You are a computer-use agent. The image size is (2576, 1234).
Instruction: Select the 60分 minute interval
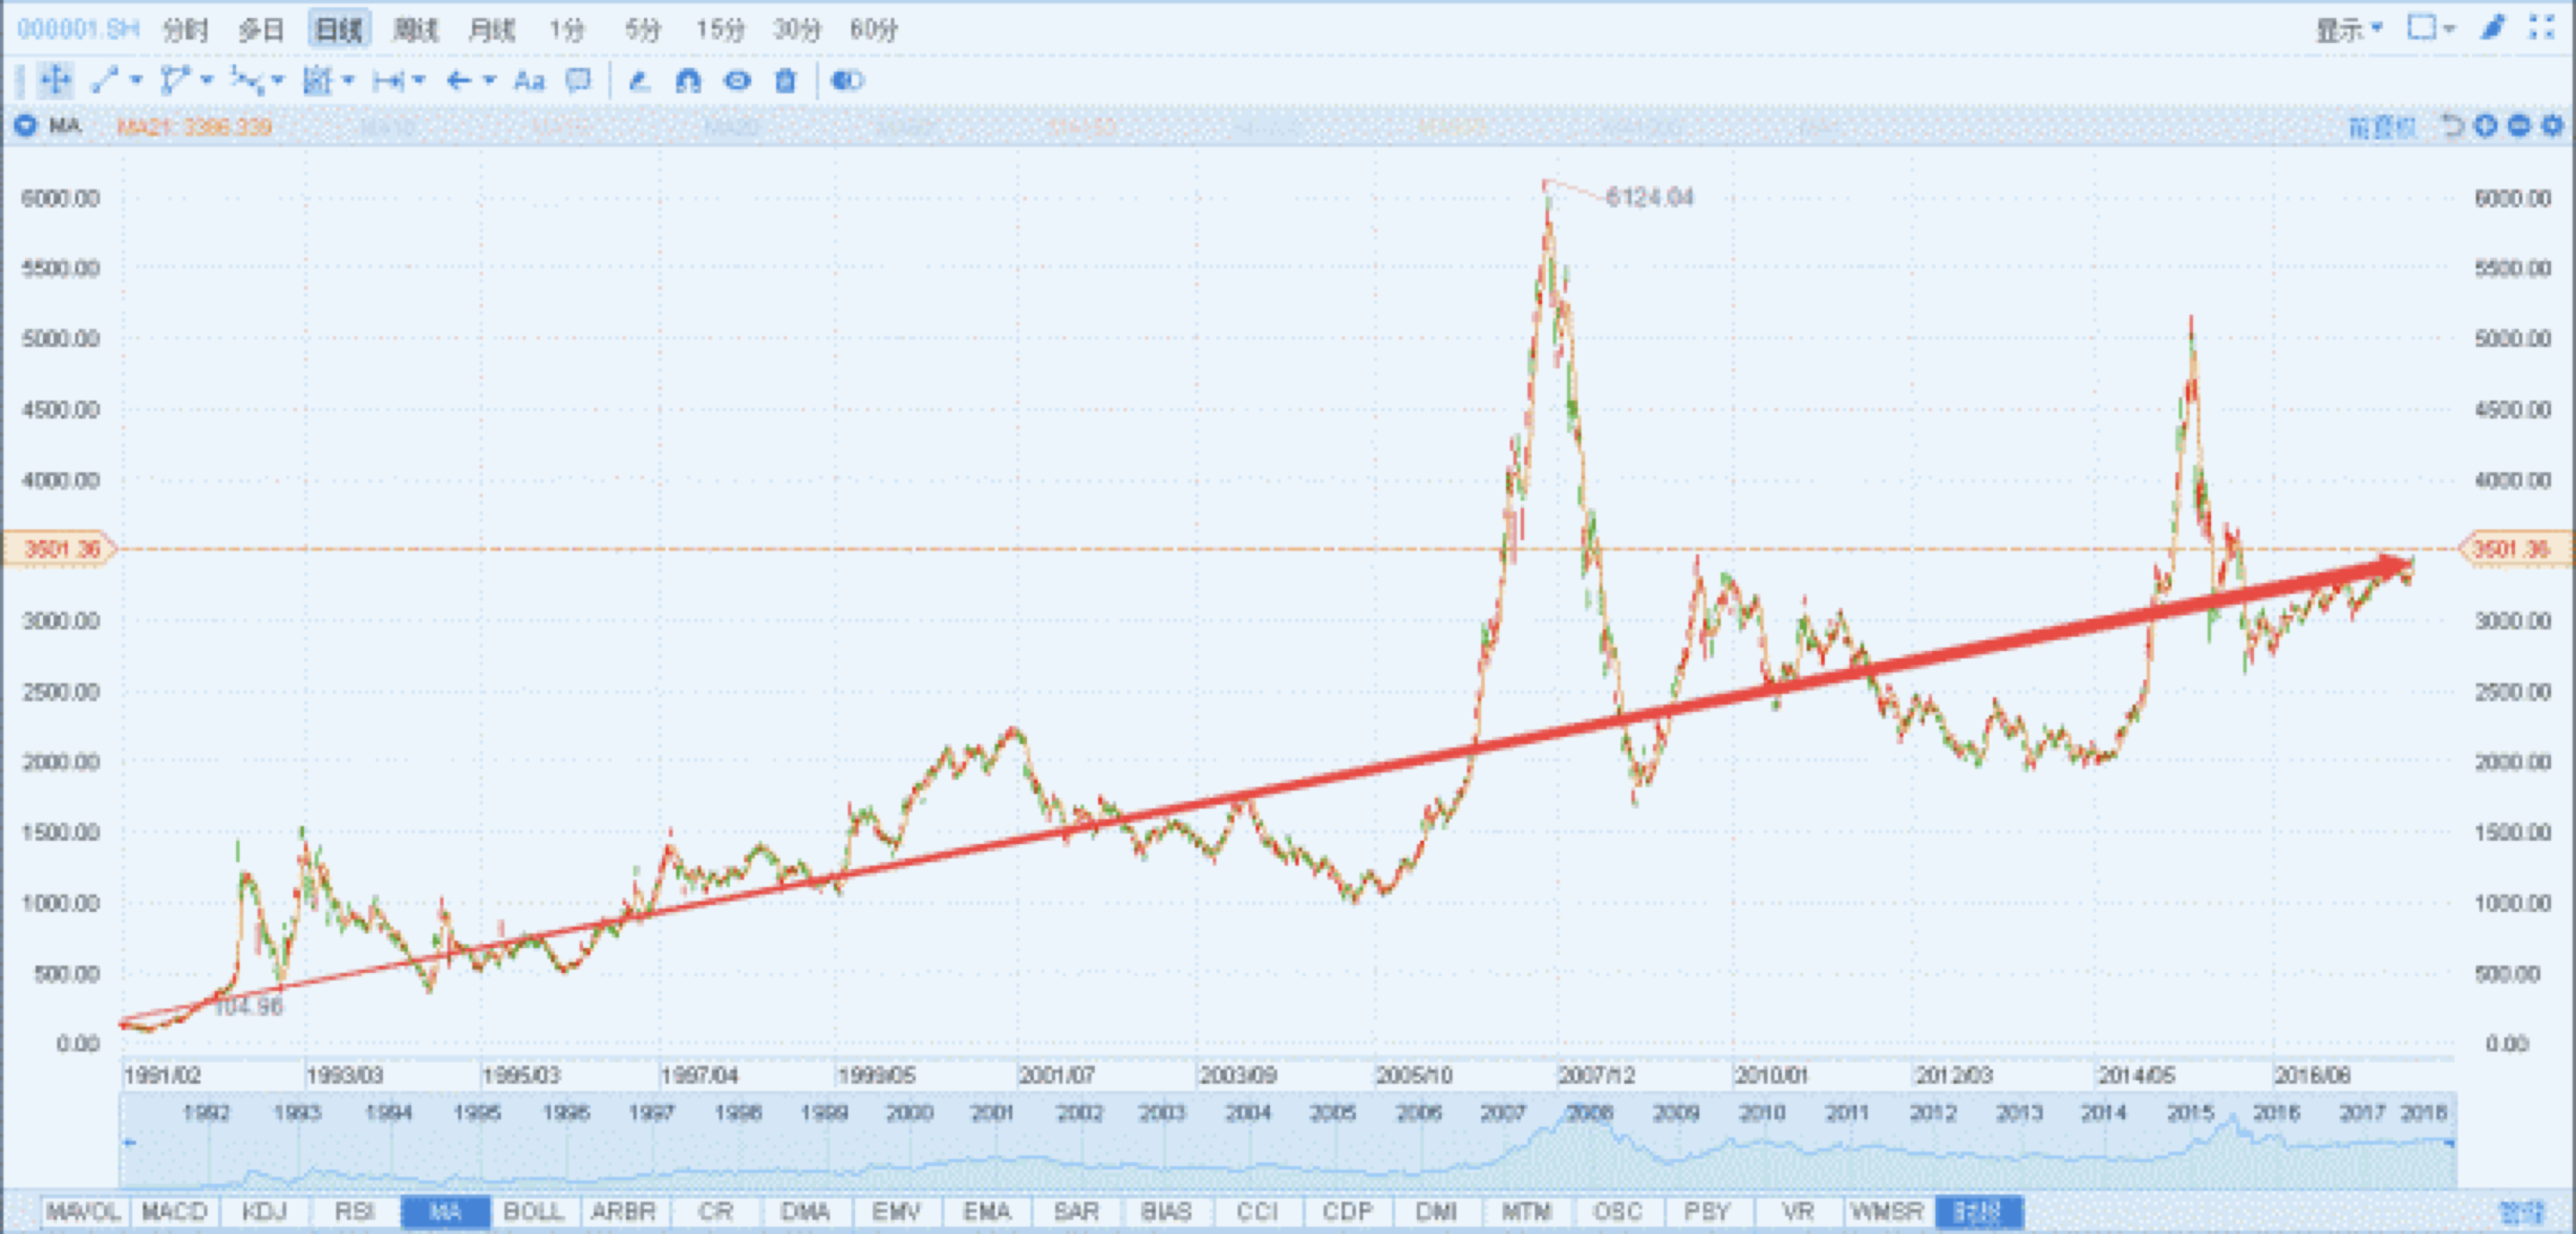point(873,29)
